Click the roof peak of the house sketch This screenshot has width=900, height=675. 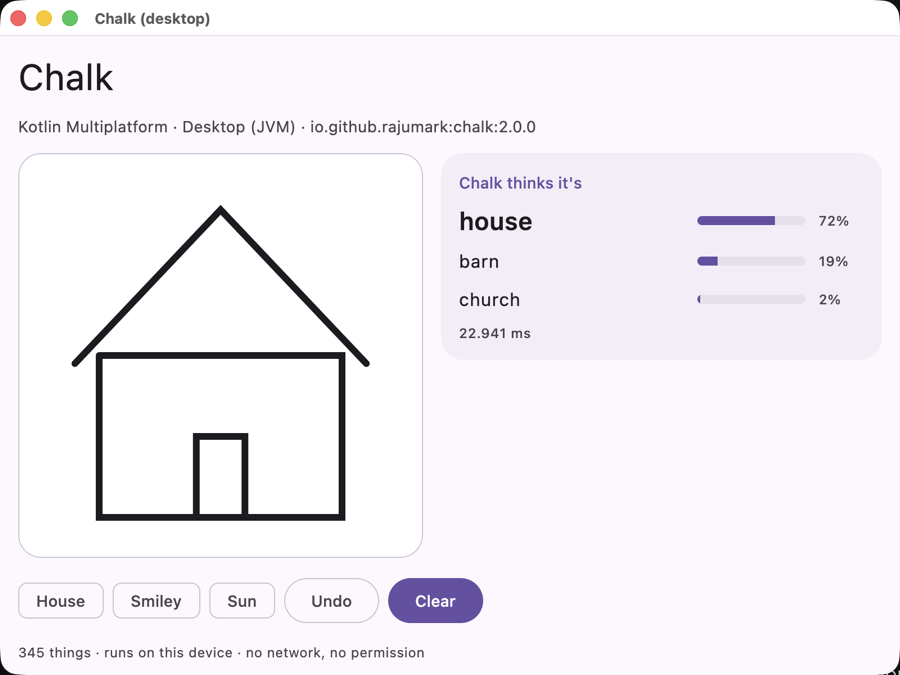(x=221, y=210)
